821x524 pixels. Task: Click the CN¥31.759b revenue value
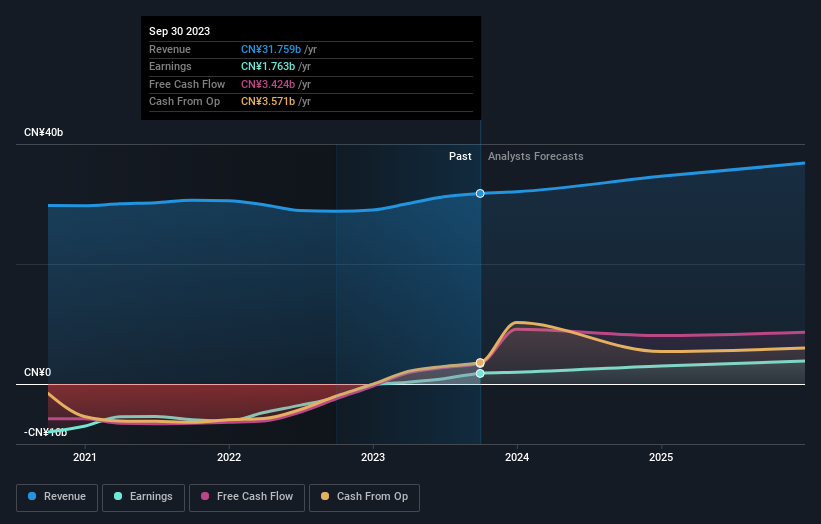(271, 49)
